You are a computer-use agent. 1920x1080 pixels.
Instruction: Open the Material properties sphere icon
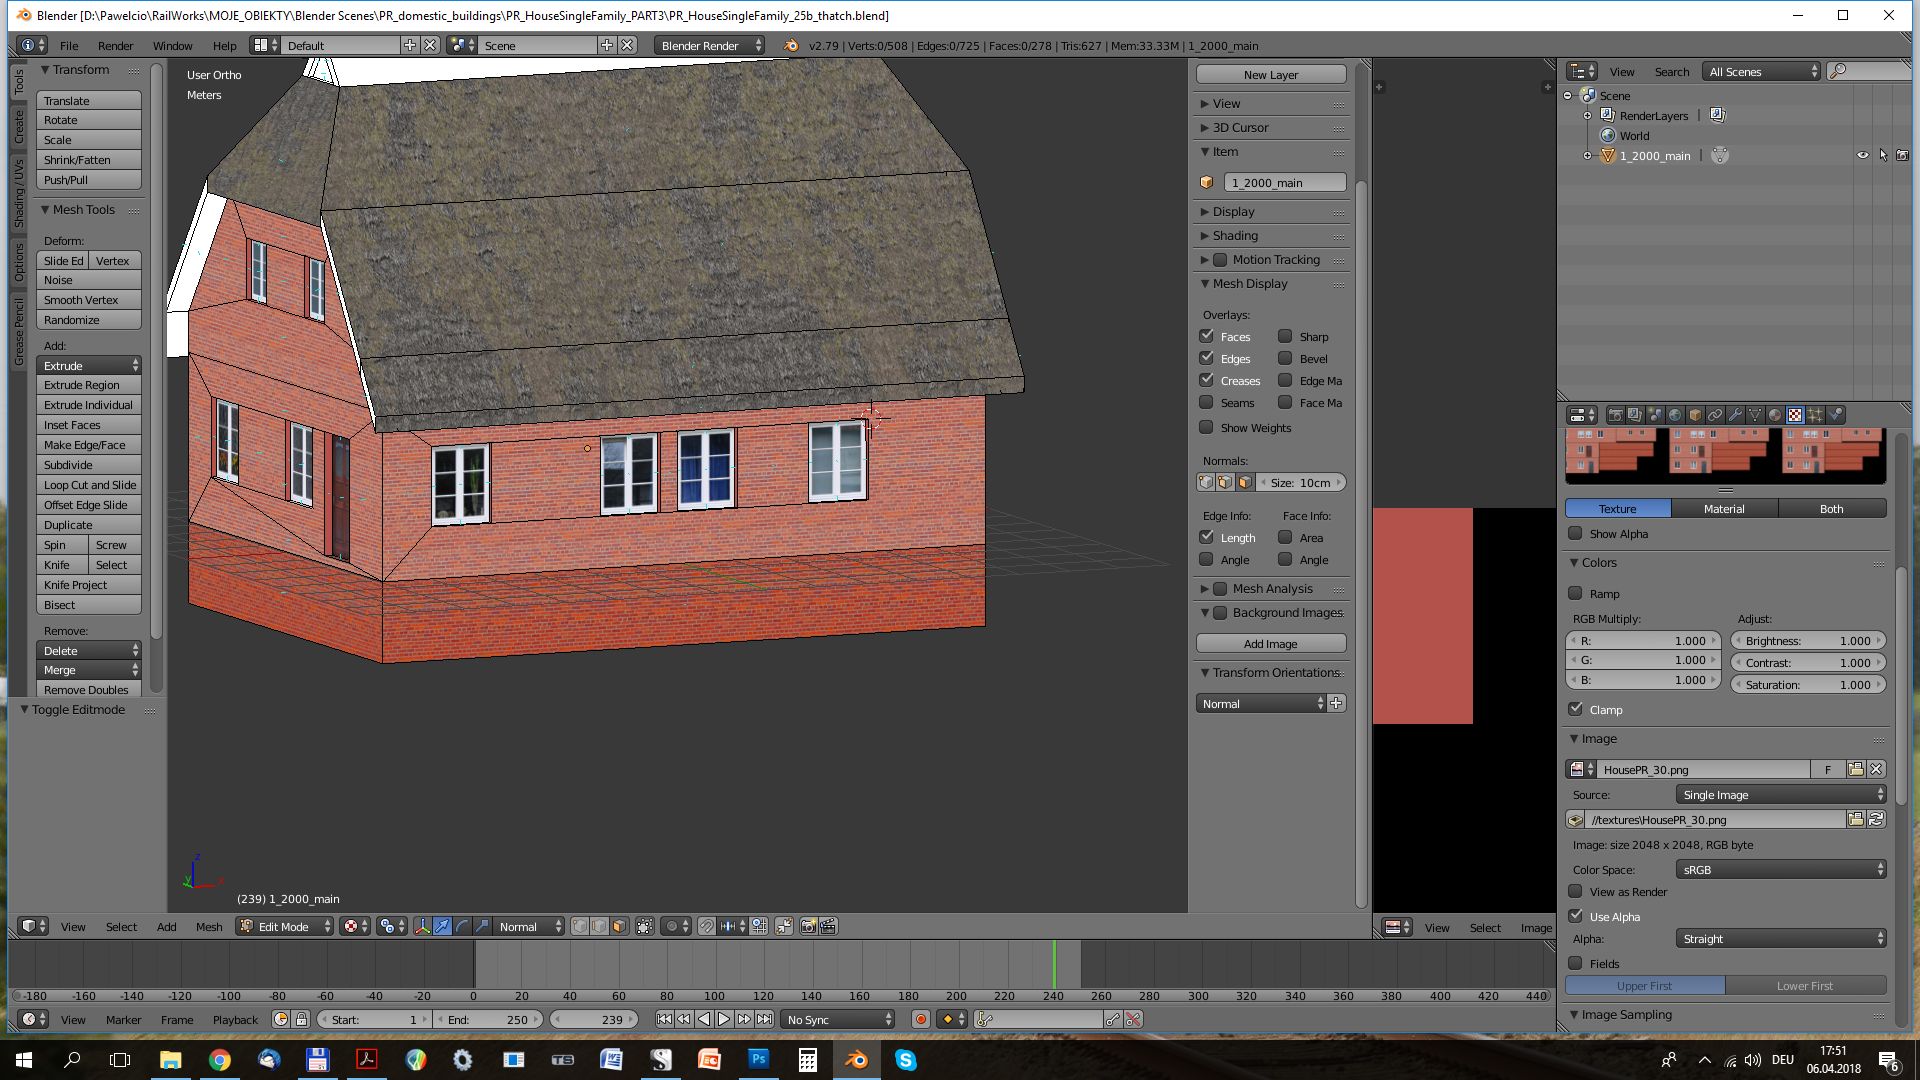pyautogui.click(x=1775, y=415)
